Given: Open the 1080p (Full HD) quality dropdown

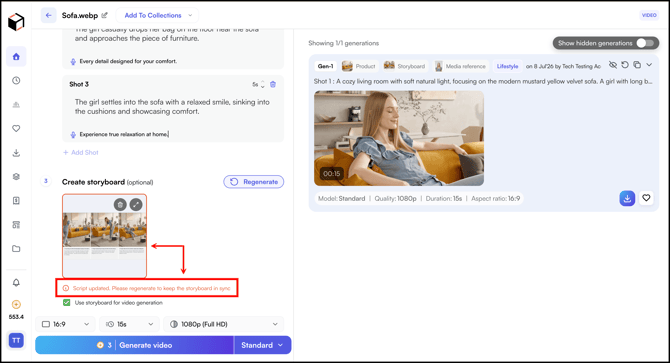Looking at the screenshot, I should 223,324.
